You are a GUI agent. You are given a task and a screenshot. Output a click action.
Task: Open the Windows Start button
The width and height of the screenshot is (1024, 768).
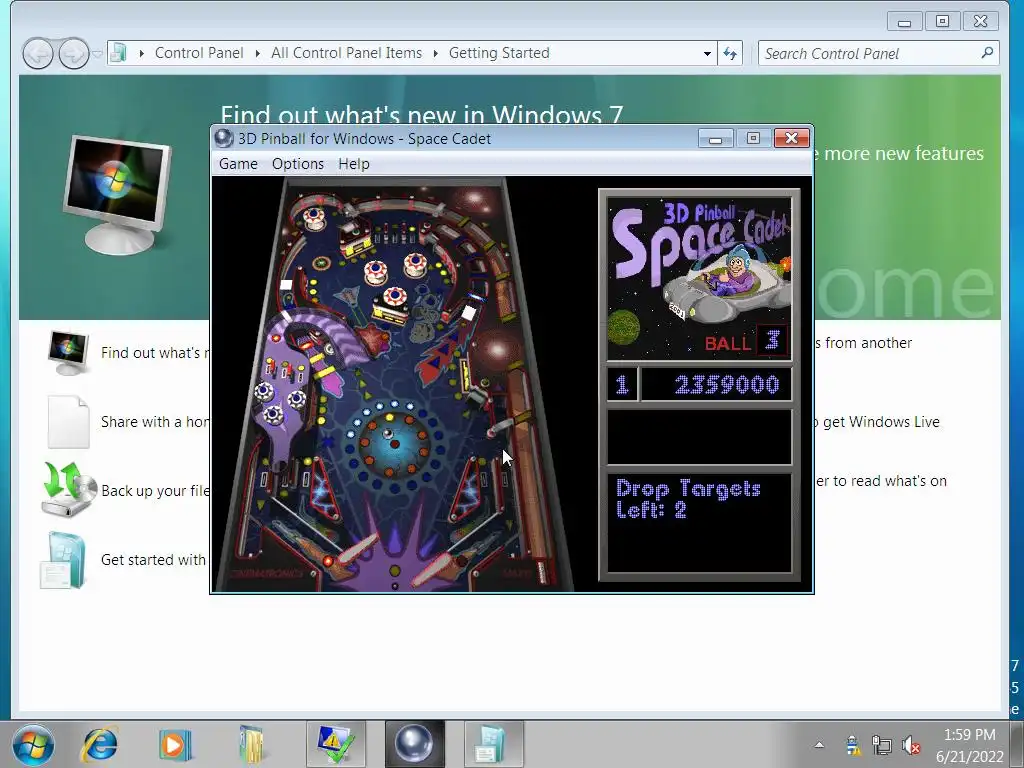(33, 745)
